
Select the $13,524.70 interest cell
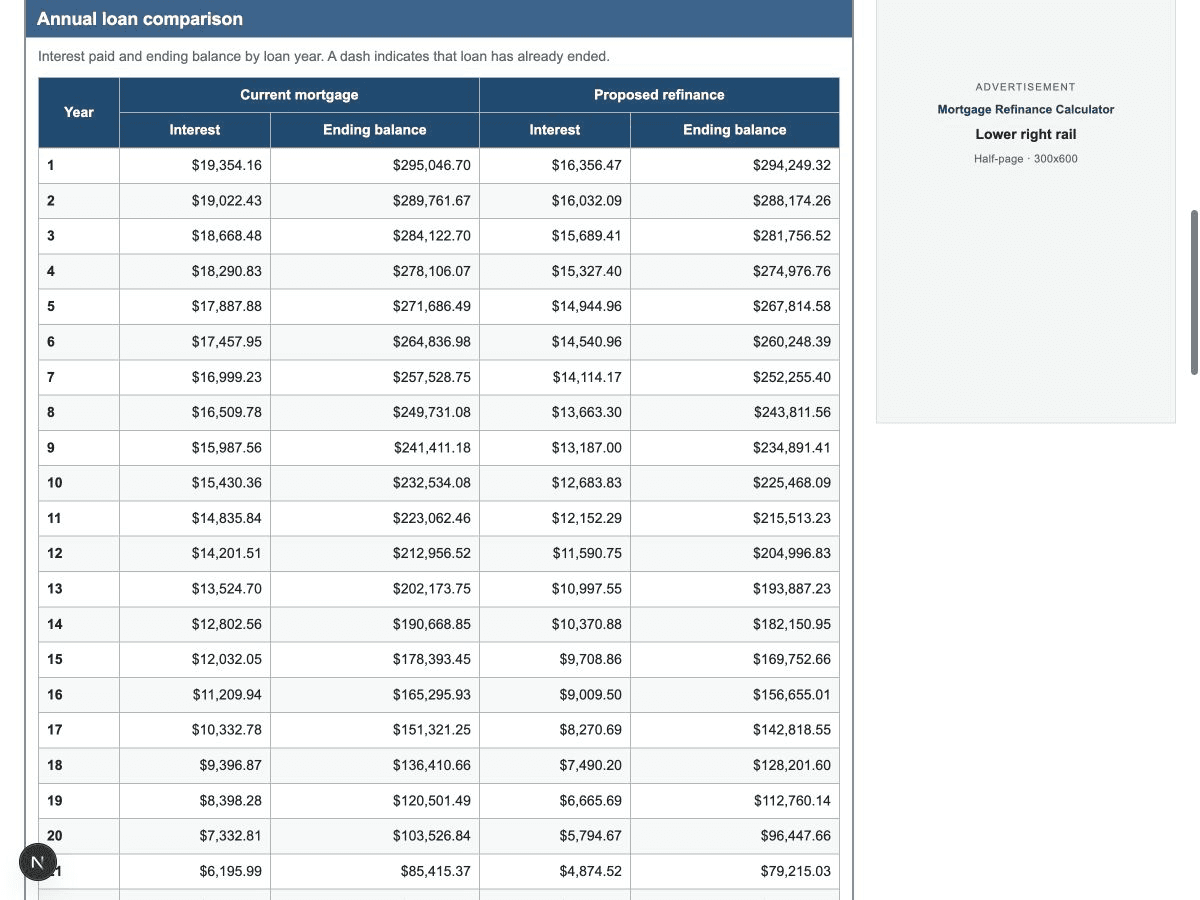coord(195,589)
